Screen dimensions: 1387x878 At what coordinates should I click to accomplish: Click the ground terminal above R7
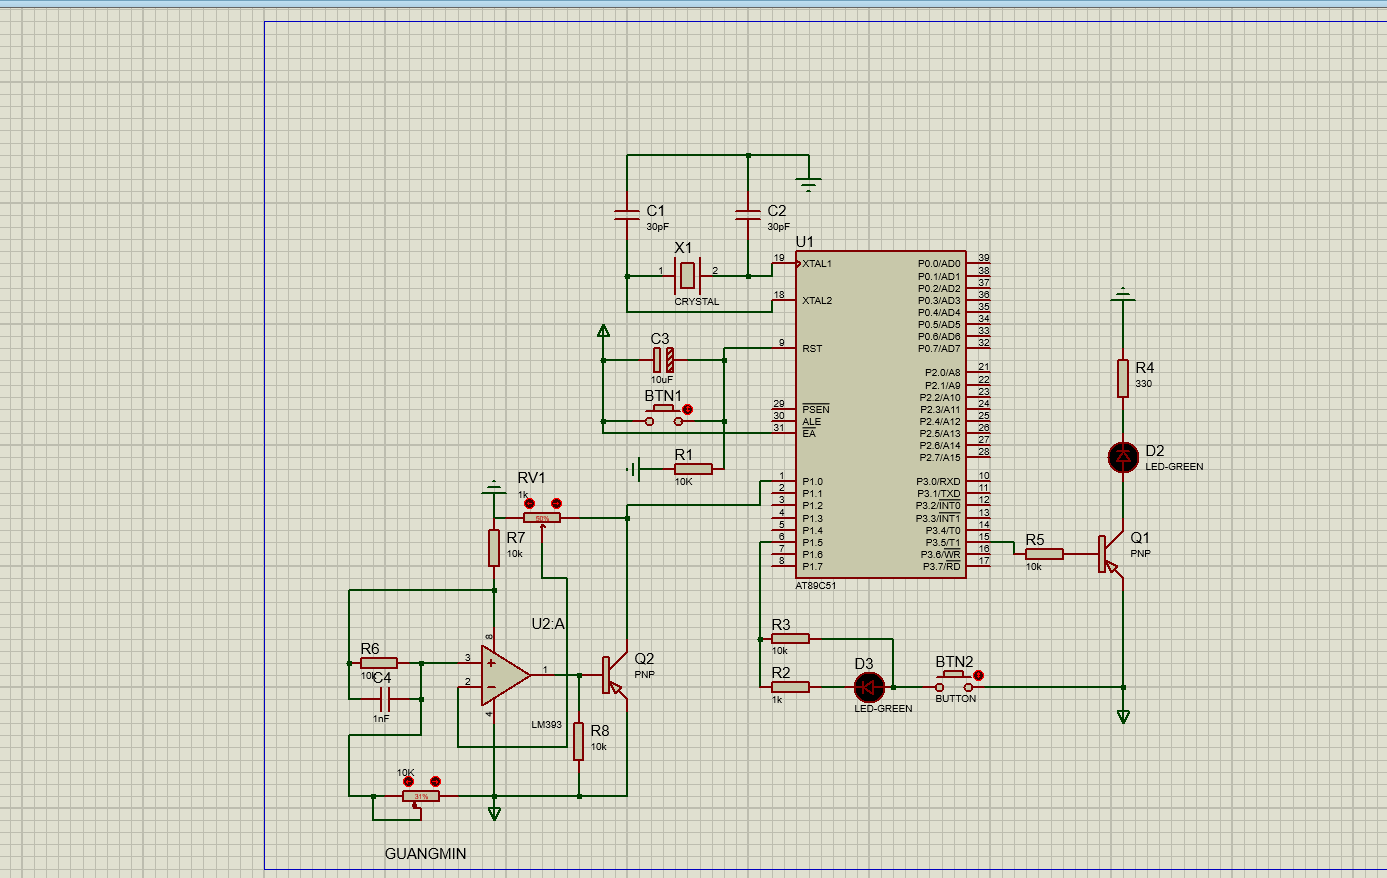[x=493, y=487]
